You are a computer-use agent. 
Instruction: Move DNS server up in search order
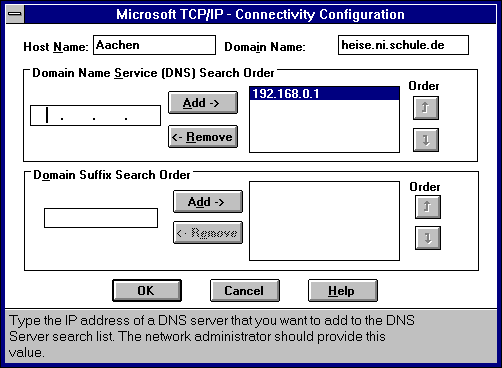click(426, 108)
